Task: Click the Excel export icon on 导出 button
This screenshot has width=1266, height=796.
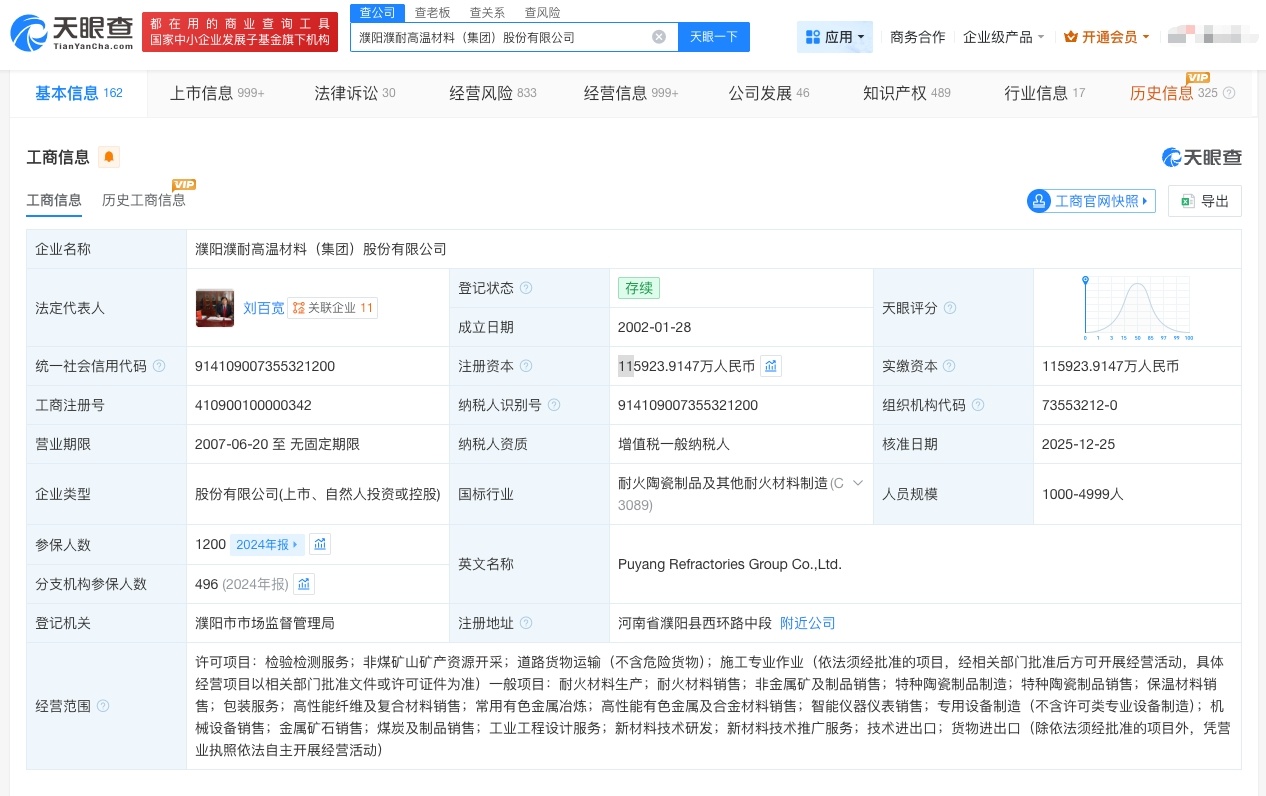Action: coord(1185,200)
